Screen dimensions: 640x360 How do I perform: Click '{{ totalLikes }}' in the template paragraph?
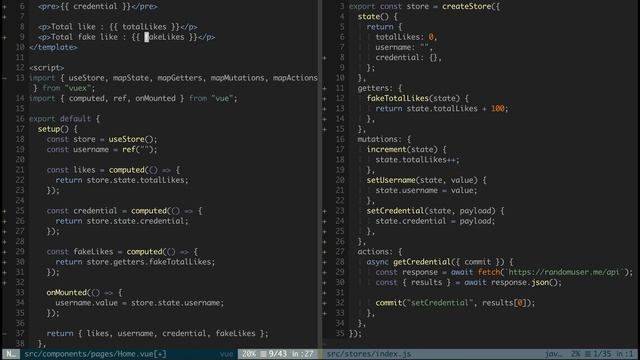pos(144,27)
